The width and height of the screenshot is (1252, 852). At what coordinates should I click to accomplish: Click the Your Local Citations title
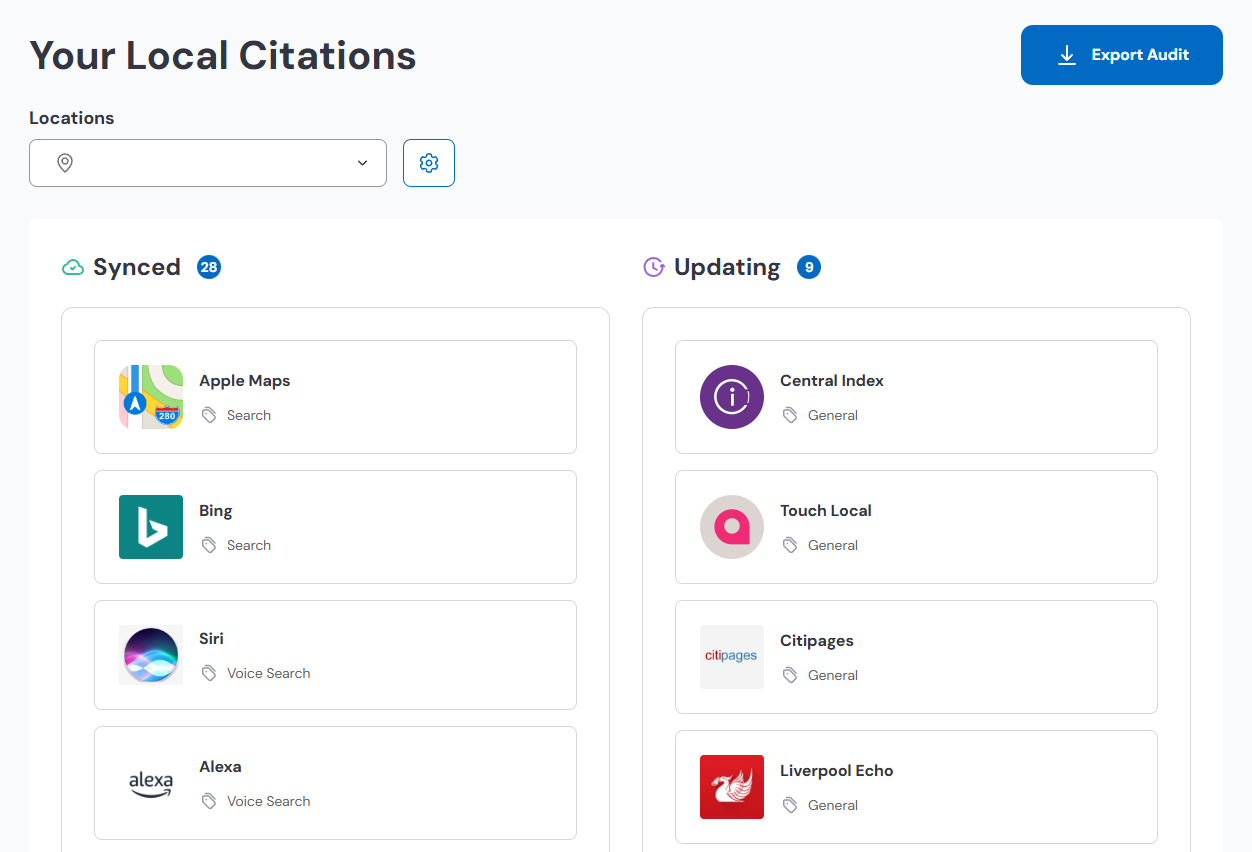tap(223, 55)
